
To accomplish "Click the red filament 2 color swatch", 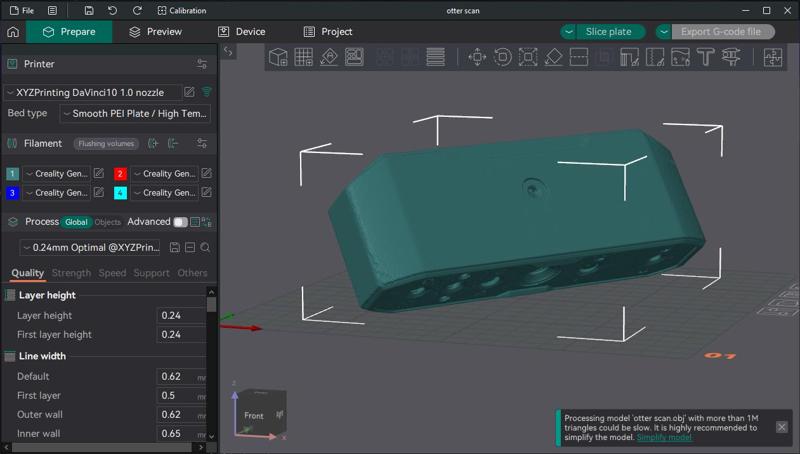I will (120, 174).
